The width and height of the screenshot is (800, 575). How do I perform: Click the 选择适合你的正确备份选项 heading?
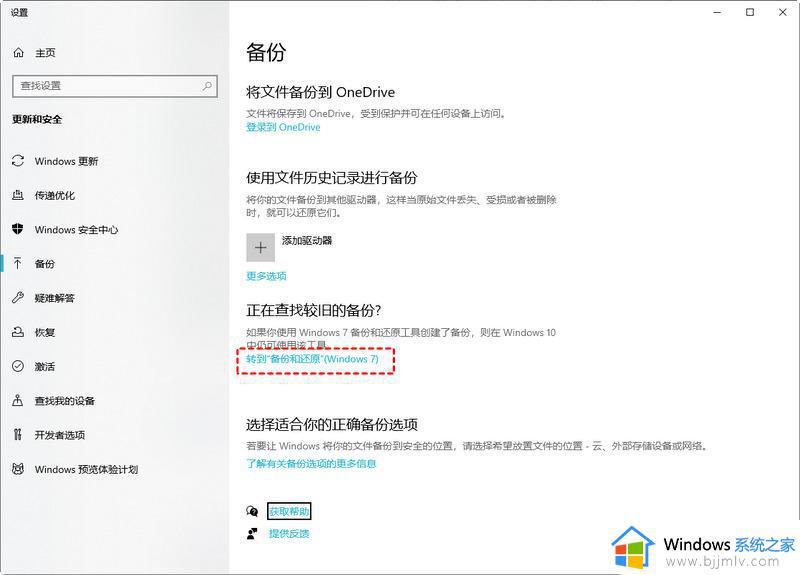pos(332,424)
